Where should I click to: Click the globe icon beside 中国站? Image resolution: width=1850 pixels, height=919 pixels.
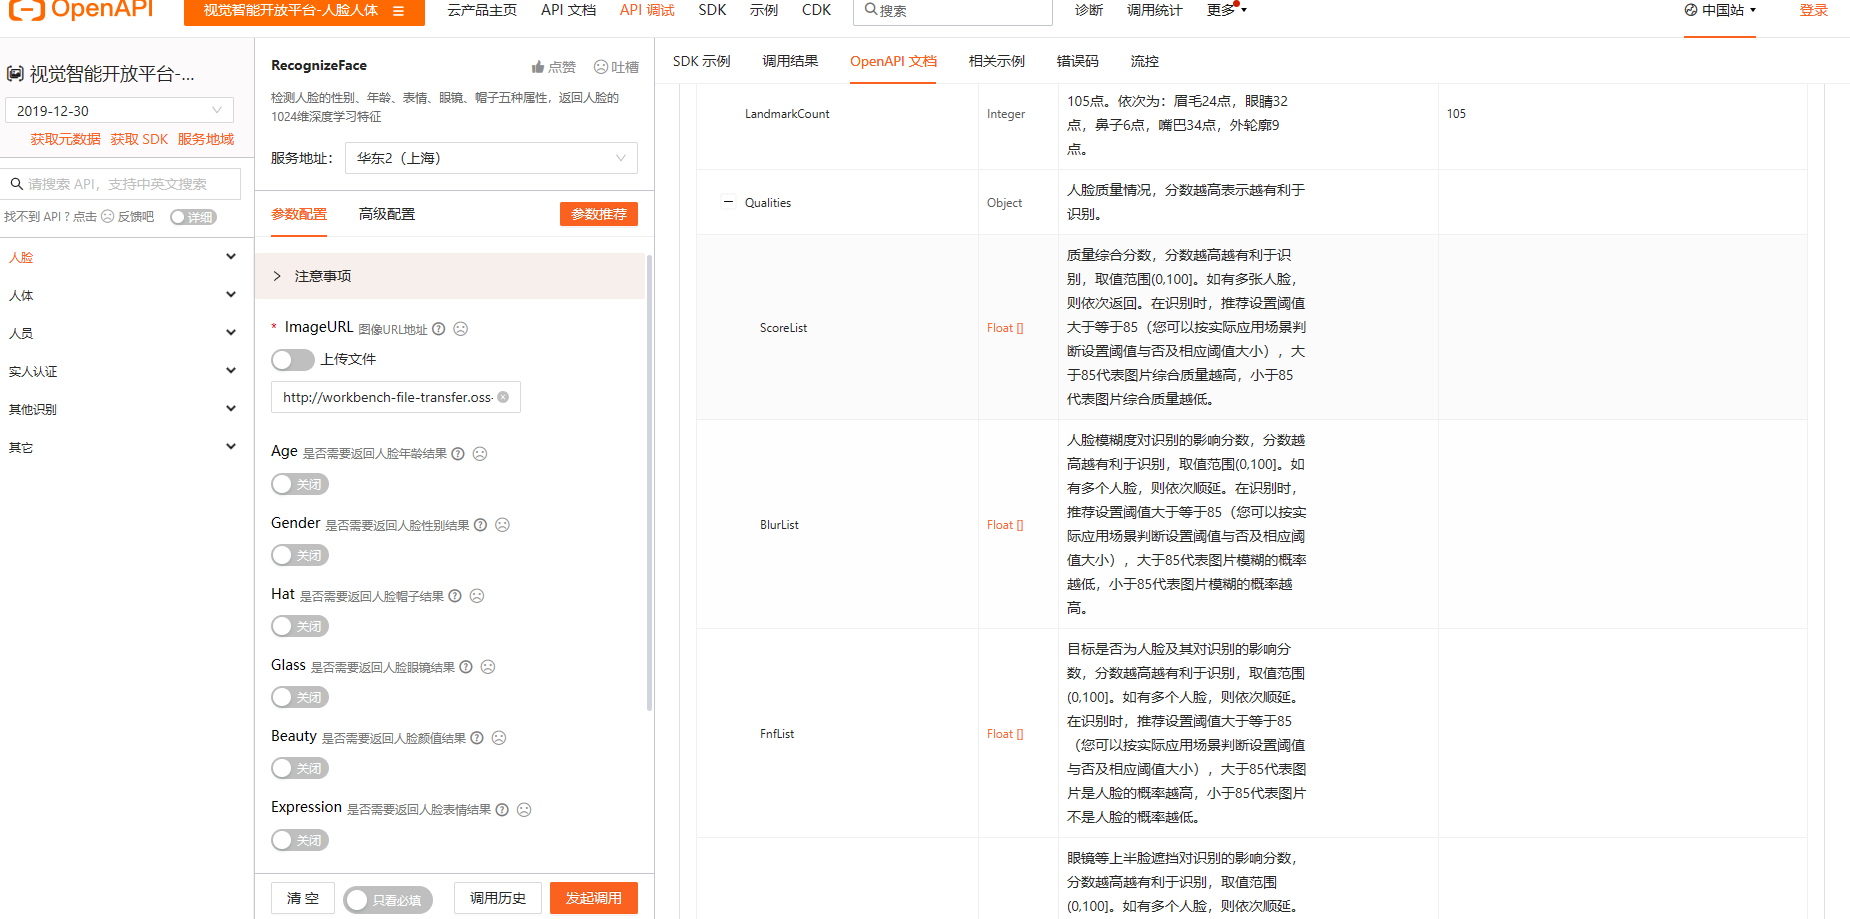(1691, 10)
